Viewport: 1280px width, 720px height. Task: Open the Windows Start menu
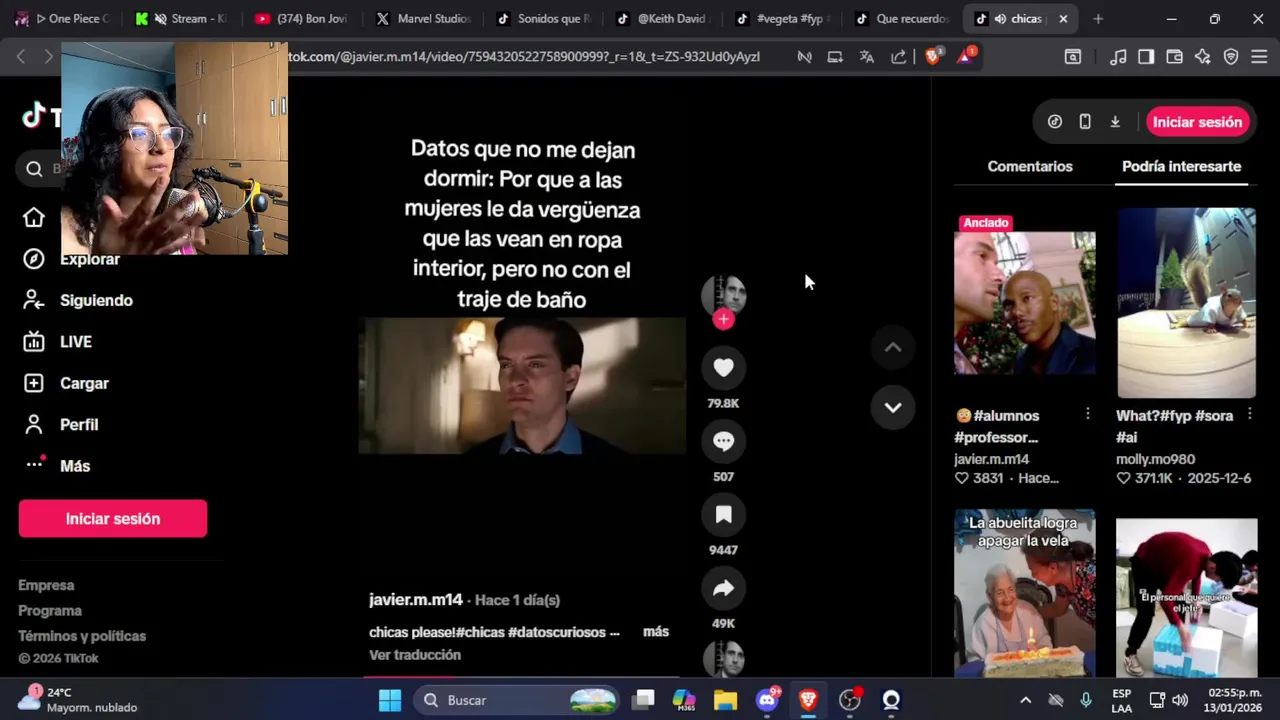click(x=390, y=700)
